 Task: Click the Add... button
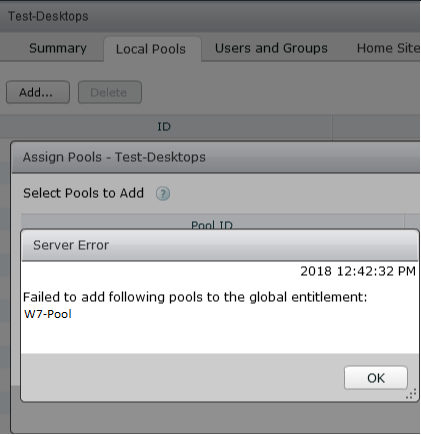38,92
